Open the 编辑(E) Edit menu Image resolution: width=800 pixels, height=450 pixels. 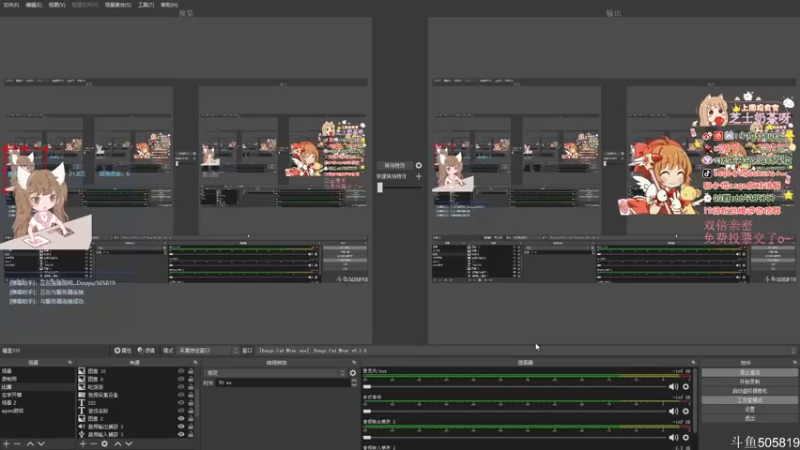pos(34,5)
